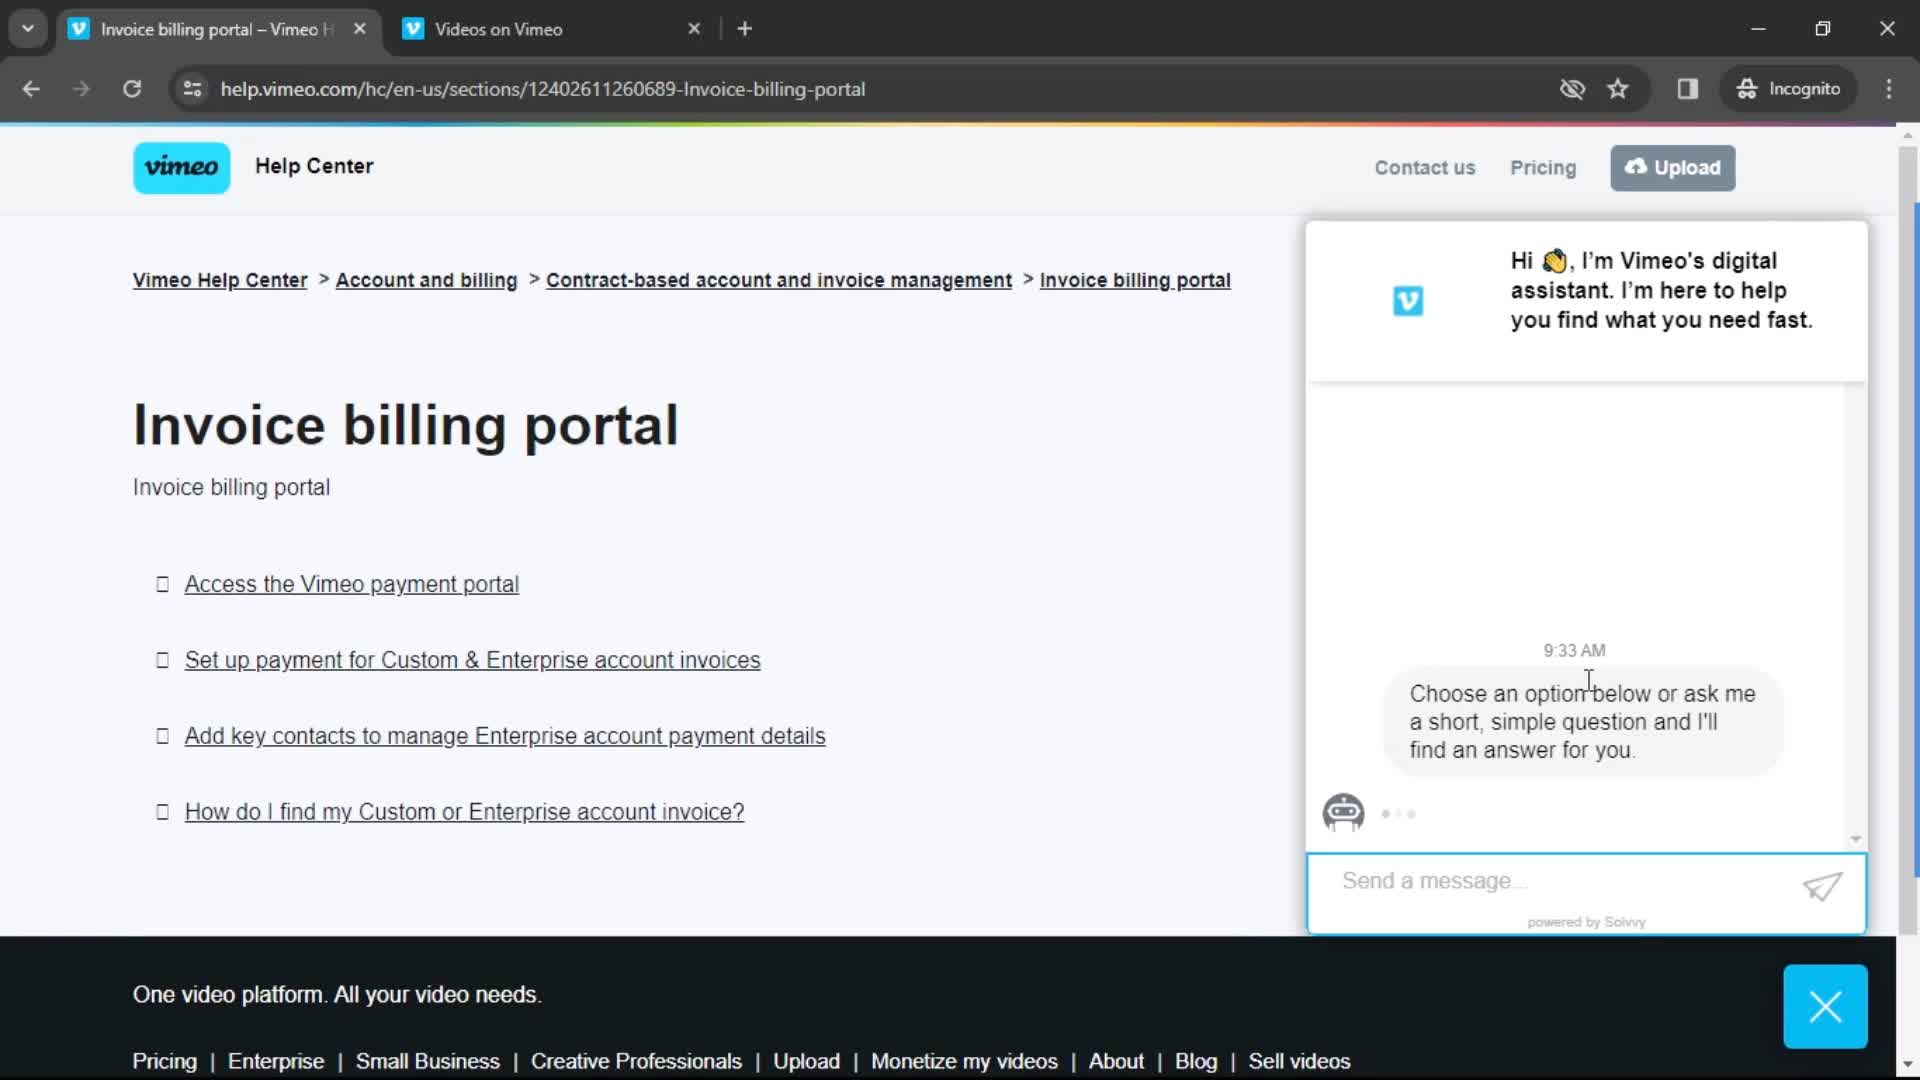Click the document icon beside How do I find invoice
The width and height of the screenshot is (1920, 1080).
(x=162, y=812)
